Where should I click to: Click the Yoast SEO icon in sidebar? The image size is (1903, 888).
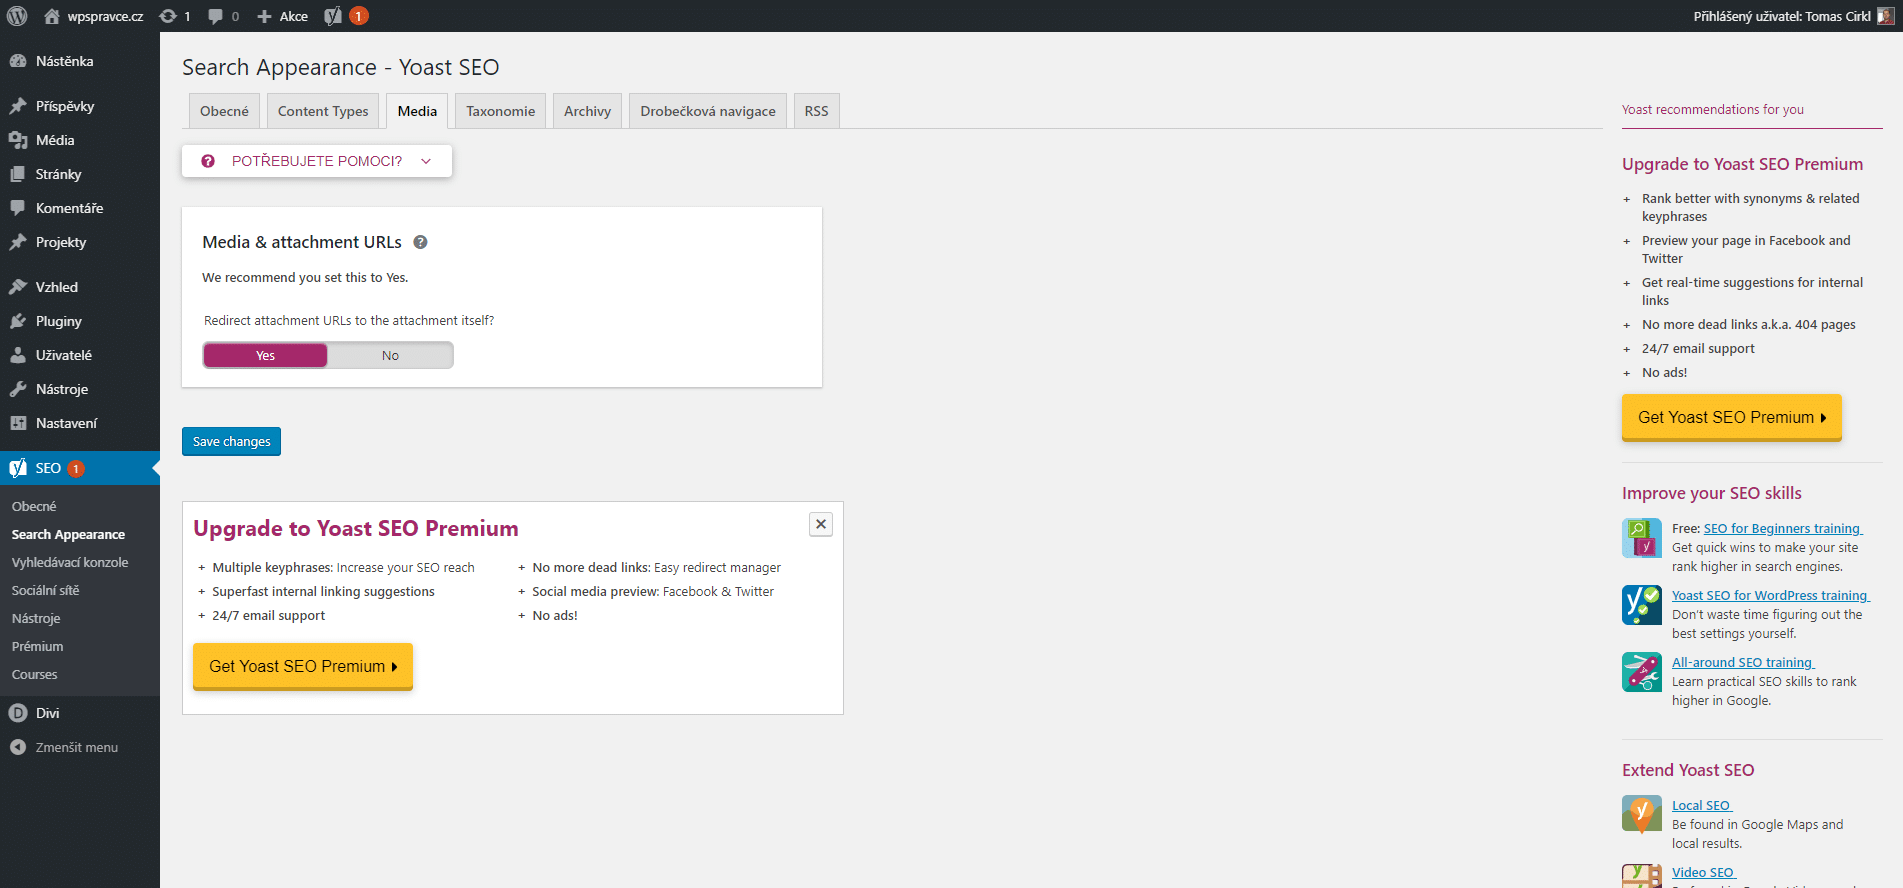click(x=18, y=468)
